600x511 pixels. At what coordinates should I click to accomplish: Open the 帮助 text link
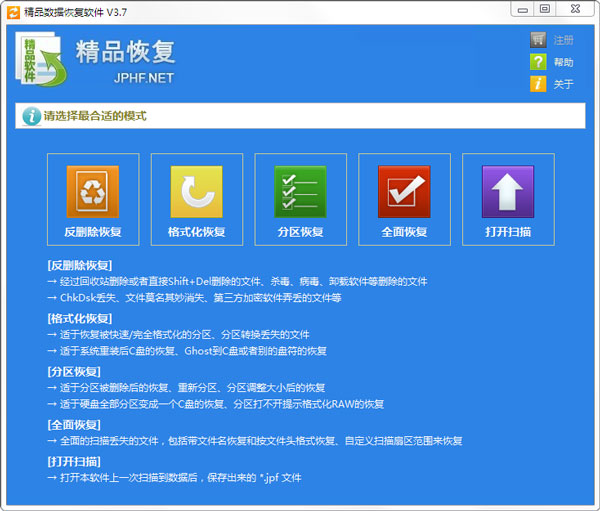point(563,63)
